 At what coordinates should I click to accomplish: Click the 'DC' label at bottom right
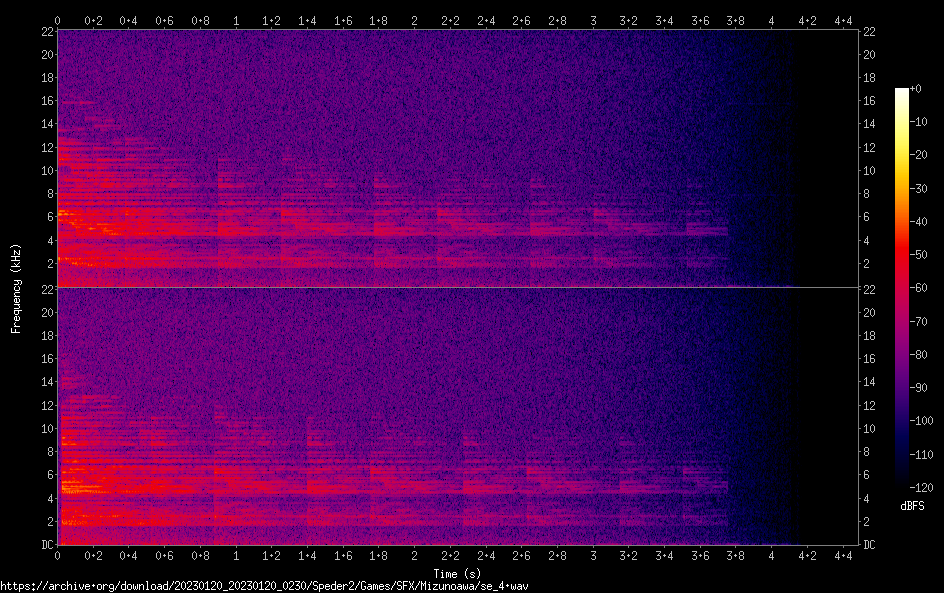(870, 545)
